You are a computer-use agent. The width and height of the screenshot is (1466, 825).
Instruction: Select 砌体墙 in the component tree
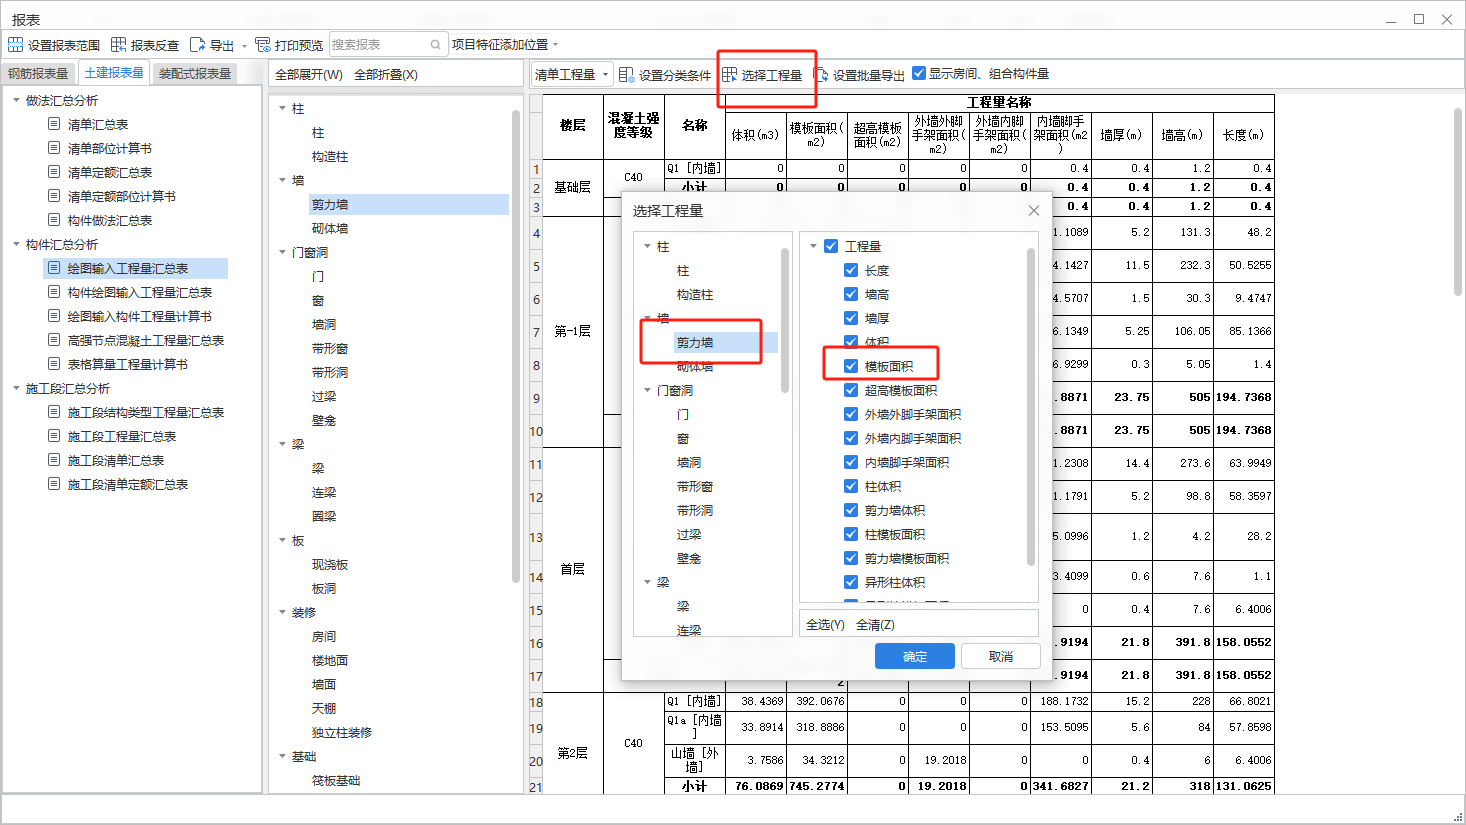click(330, 228)
